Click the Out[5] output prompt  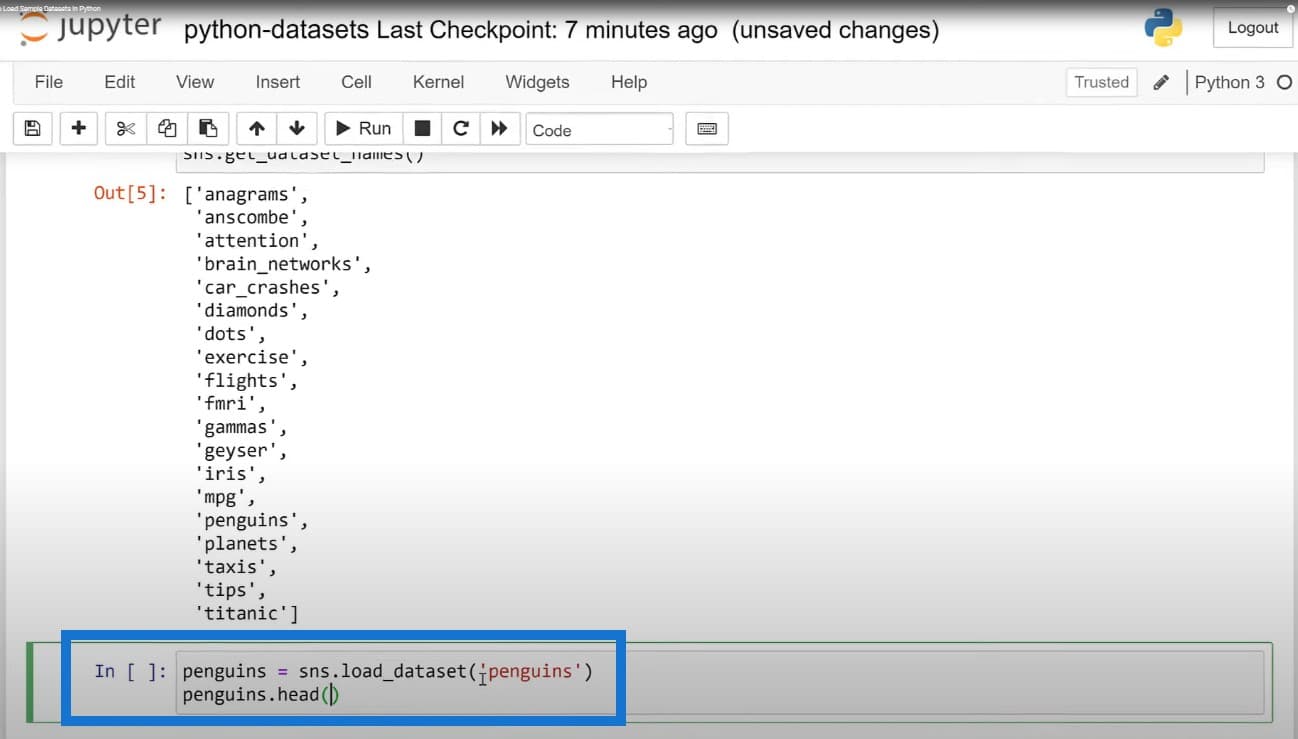point(130,194)
